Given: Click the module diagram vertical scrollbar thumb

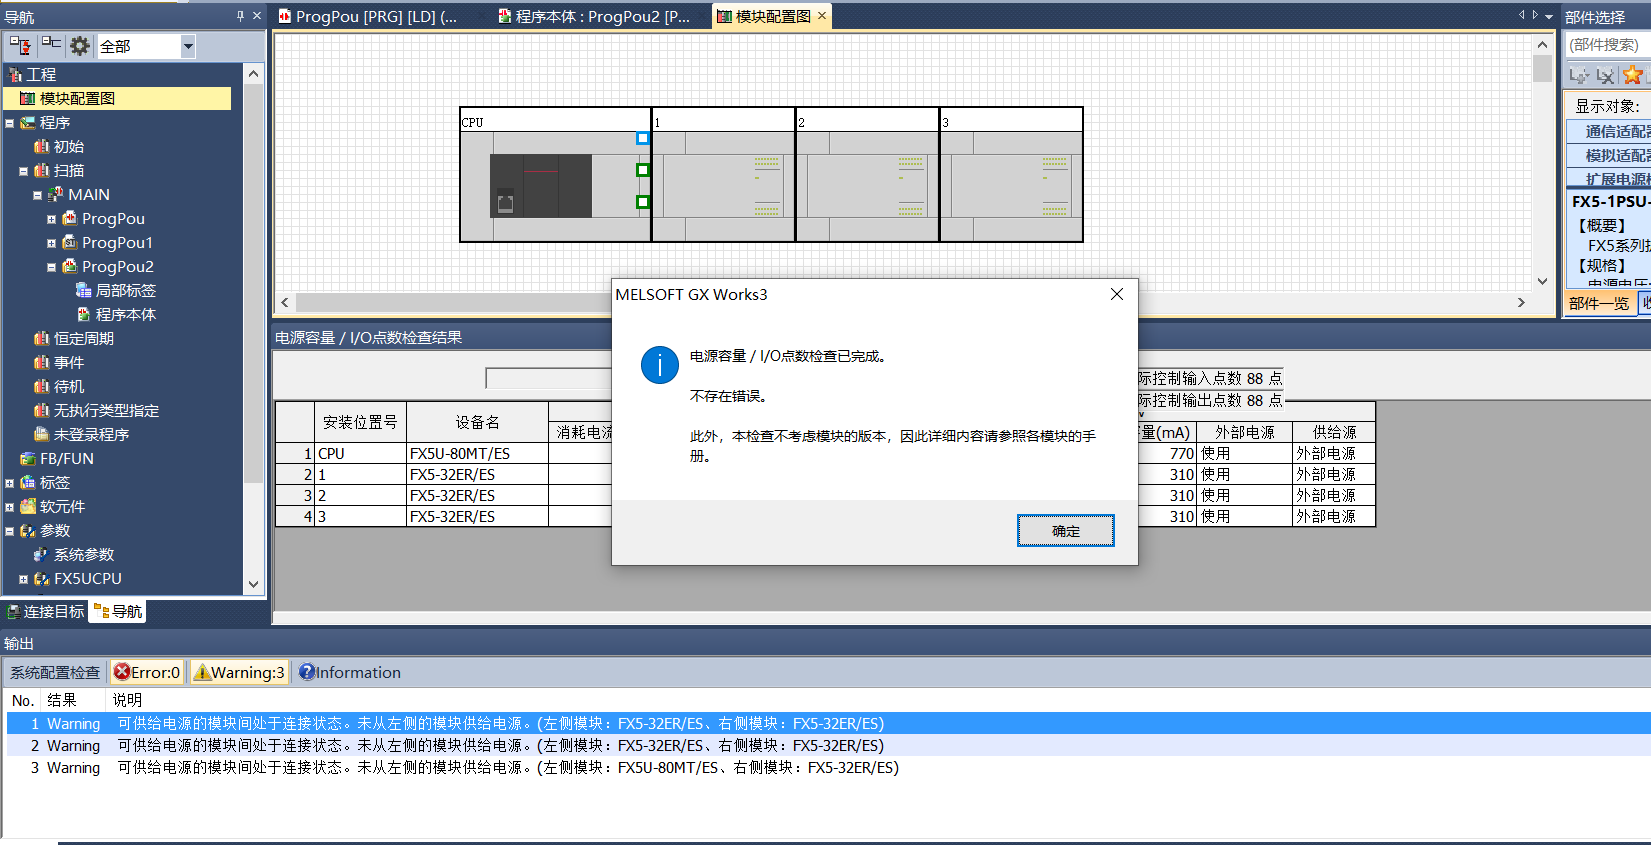Looking at the screenshot, I should tap(1542, 68).
